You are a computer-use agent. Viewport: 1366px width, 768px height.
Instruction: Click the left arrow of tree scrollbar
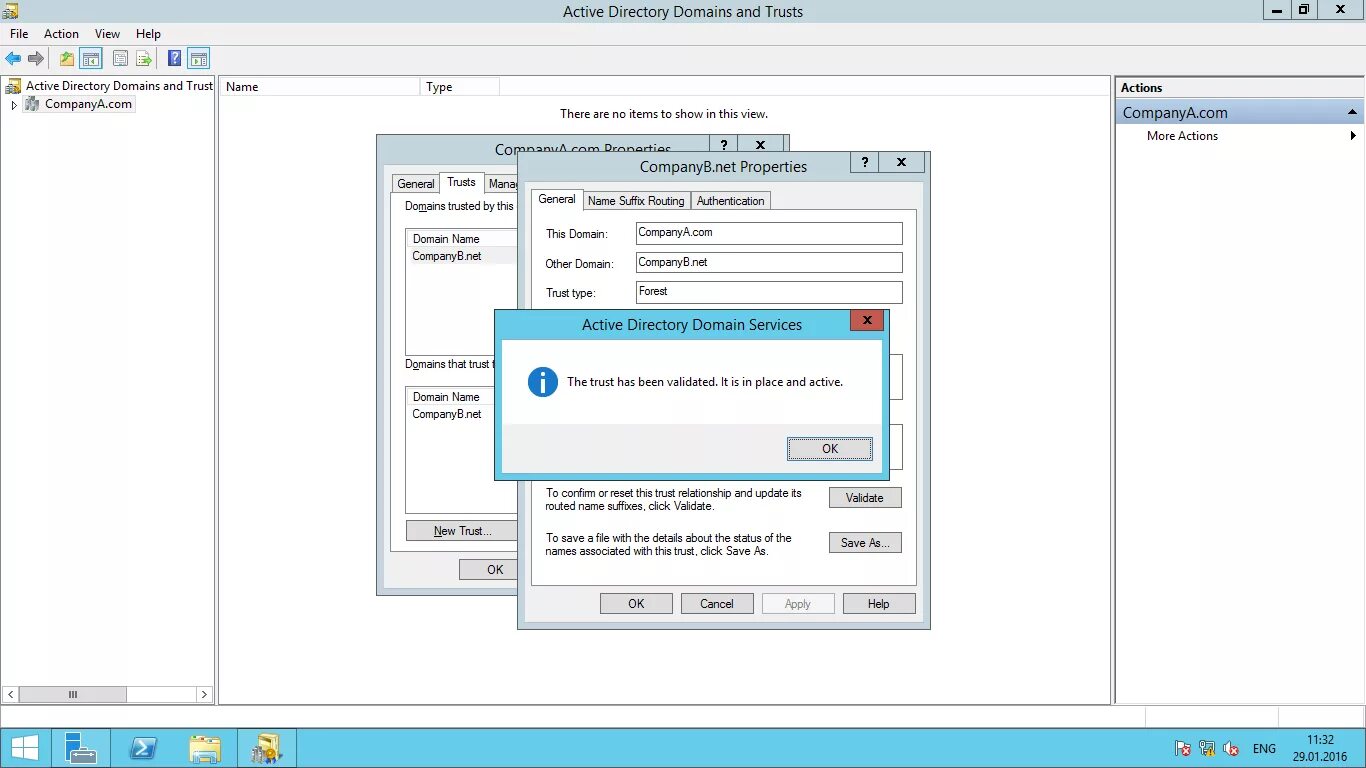pos(11,694)
